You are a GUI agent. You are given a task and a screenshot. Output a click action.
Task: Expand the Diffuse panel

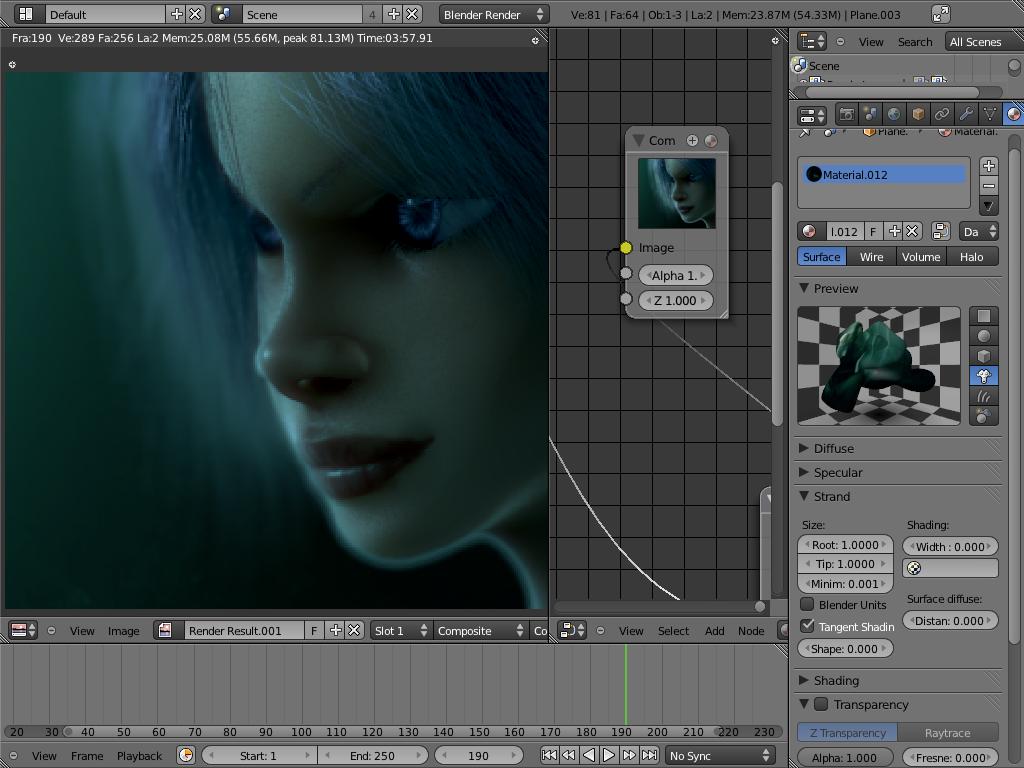pyautogui.click(x=833, y=449)
